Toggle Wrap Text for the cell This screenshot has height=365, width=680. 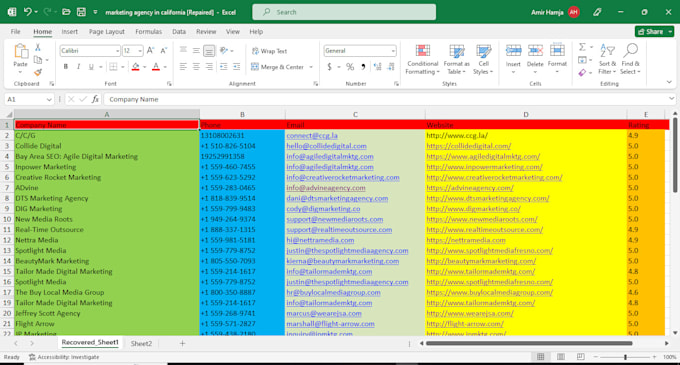269,51
